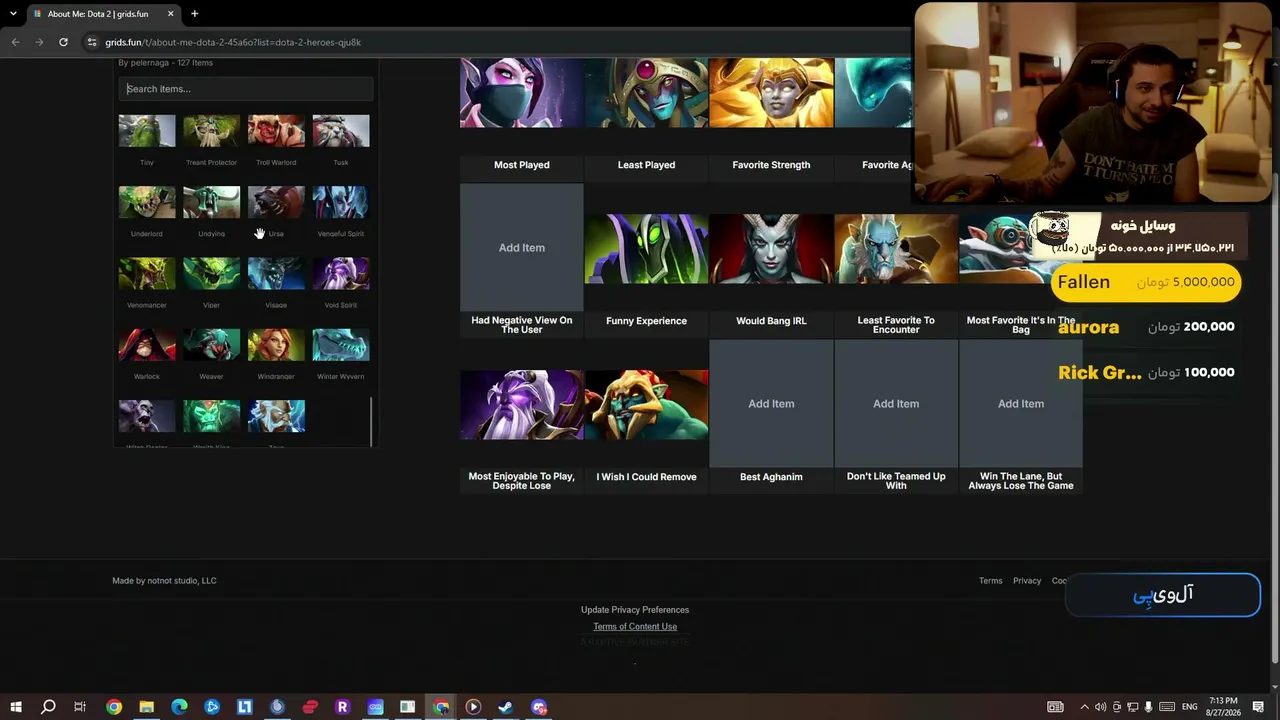This screenshot has width=1280, height=720.
Task: Open the Funny Experience hero cell
Action: pyautogui.click(x=646, y=248)
